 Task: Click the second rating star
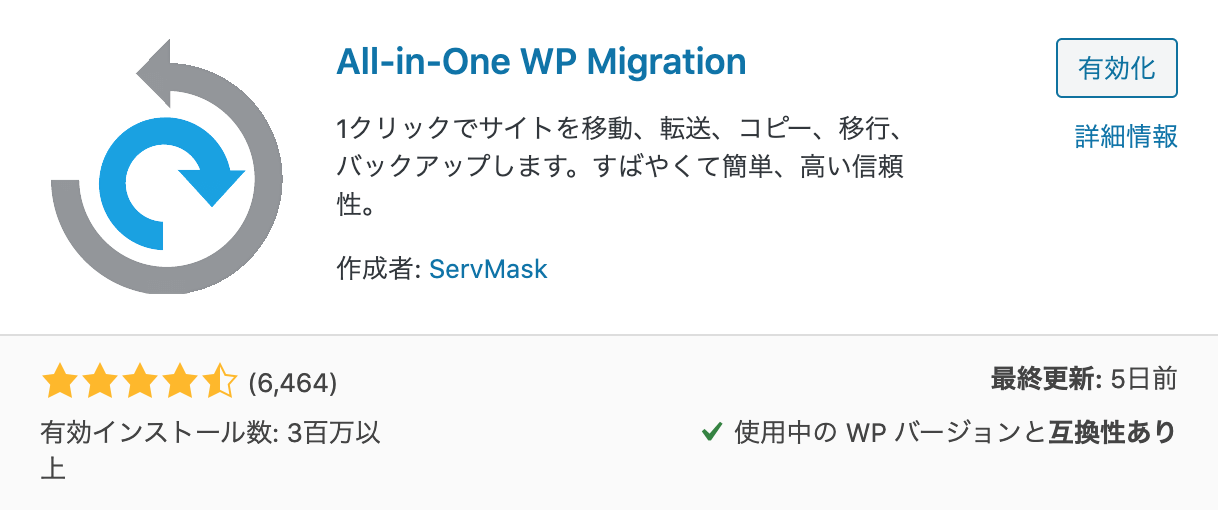100,381
